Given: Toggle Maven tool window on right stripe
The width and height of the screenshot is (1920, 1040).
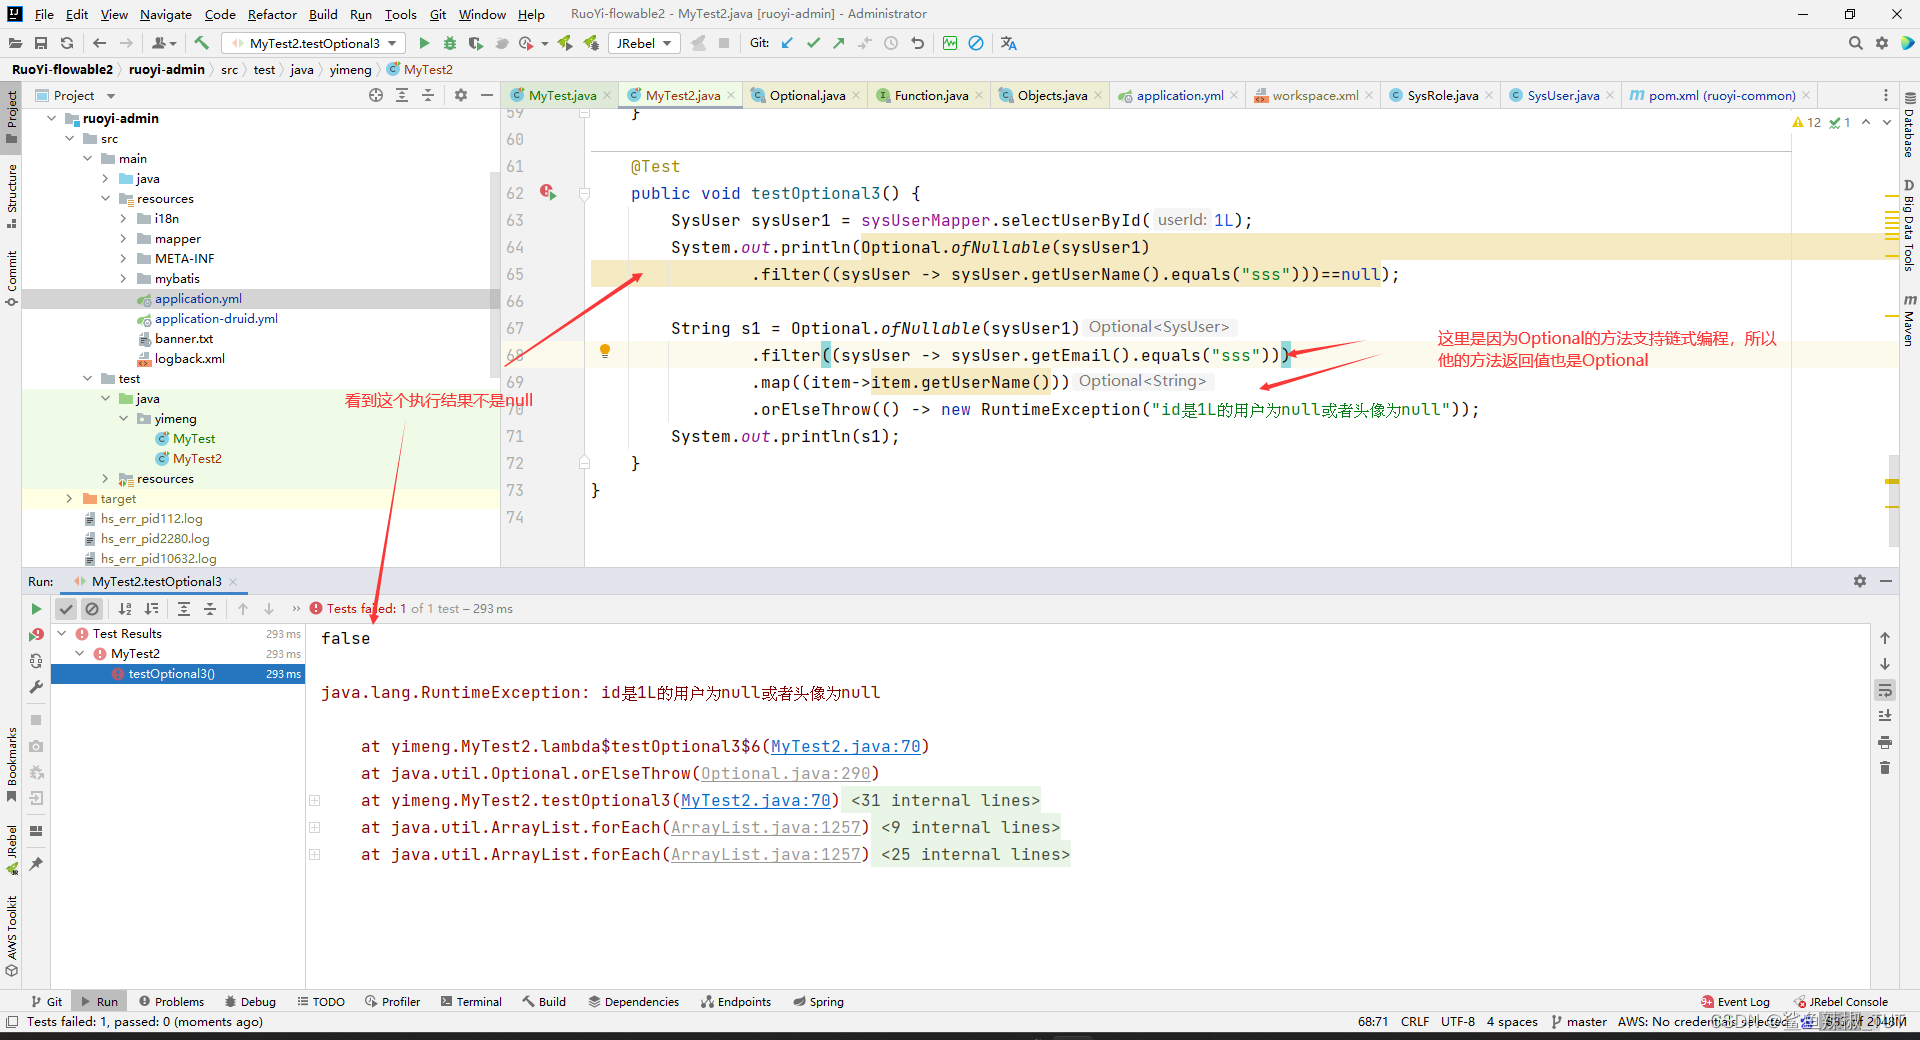Looking at the screenshot, I should coord(1909,320).
